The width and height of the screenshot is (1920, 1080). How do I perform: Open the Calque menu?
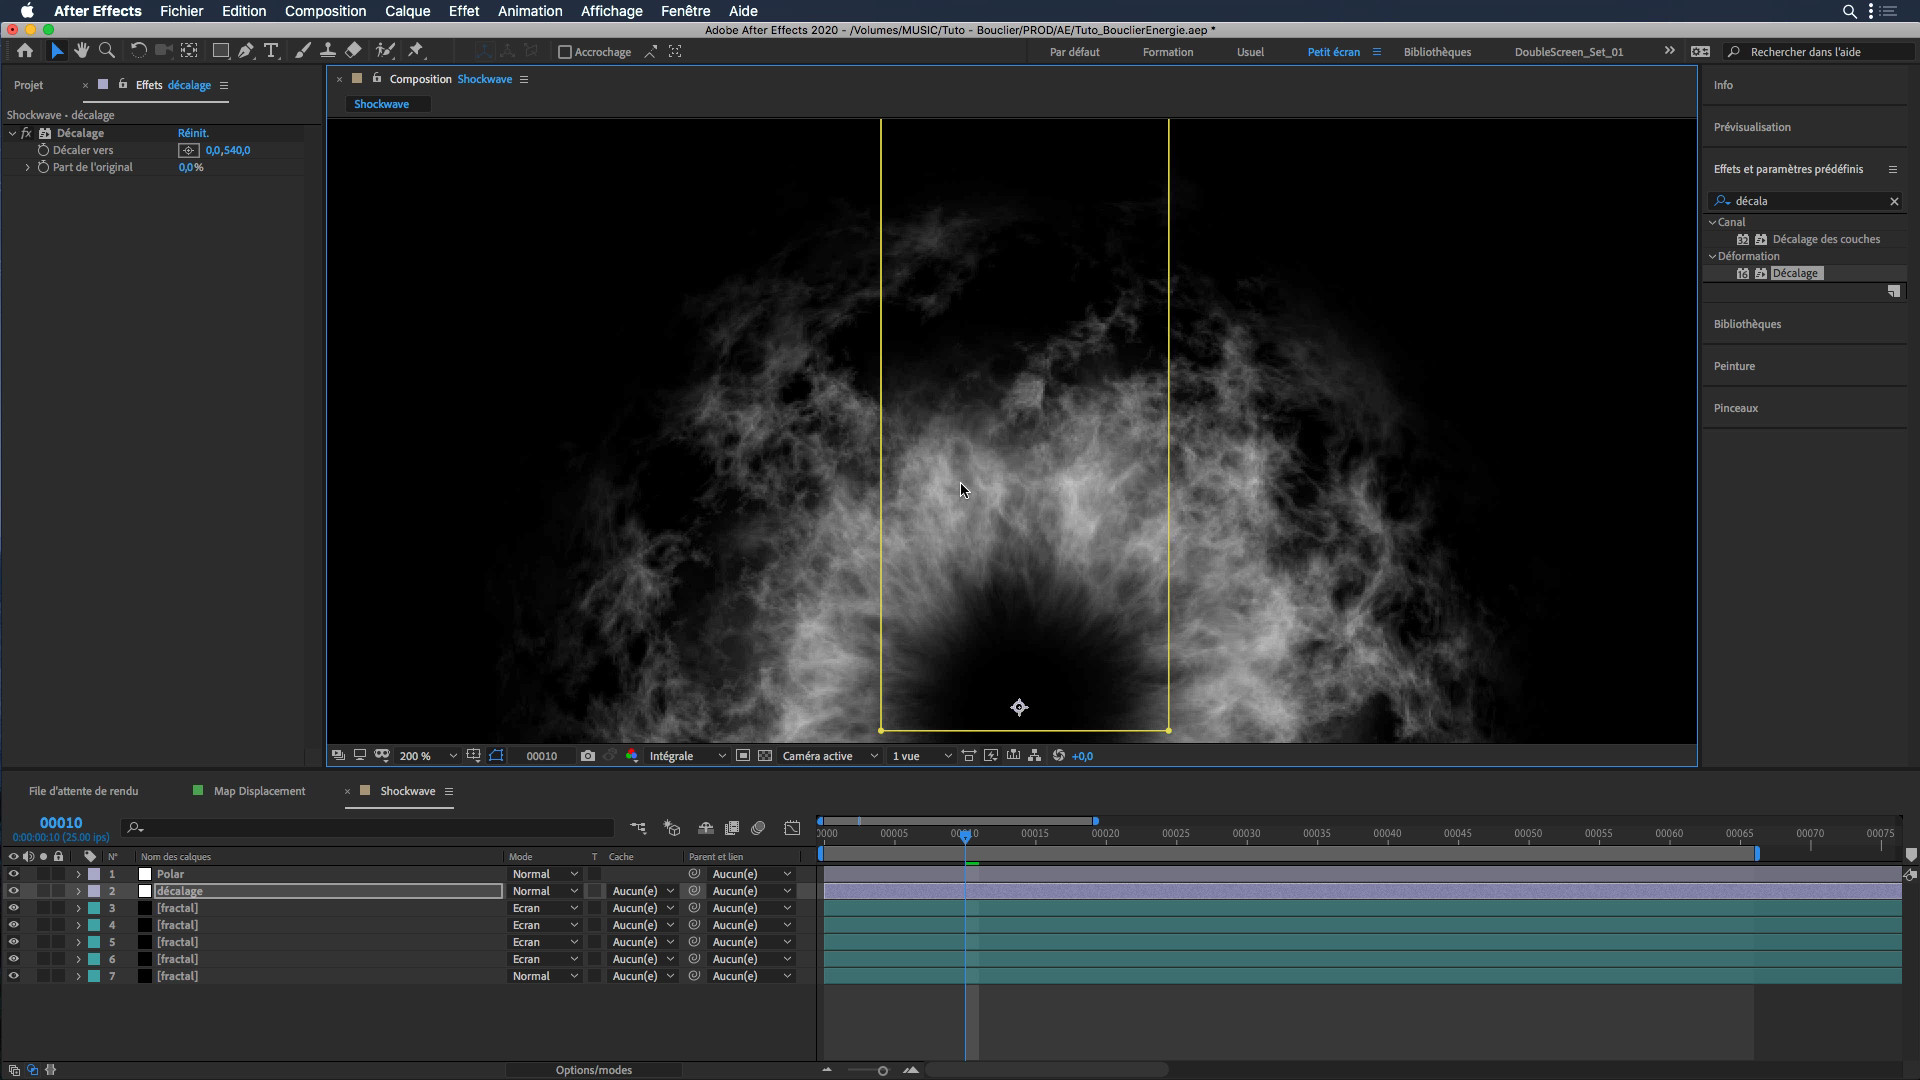click(407, 11)
